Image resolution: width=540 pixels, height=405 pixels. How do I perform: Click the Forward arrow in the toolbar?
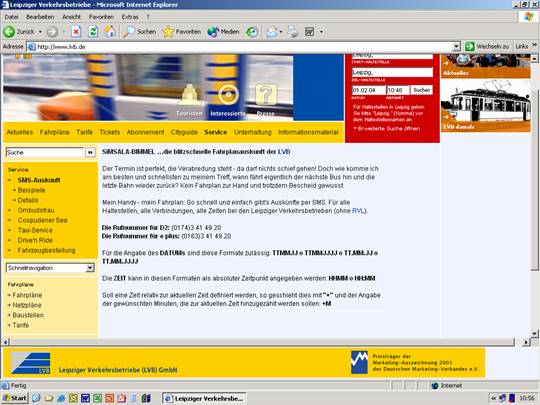[x=52, y=32]
